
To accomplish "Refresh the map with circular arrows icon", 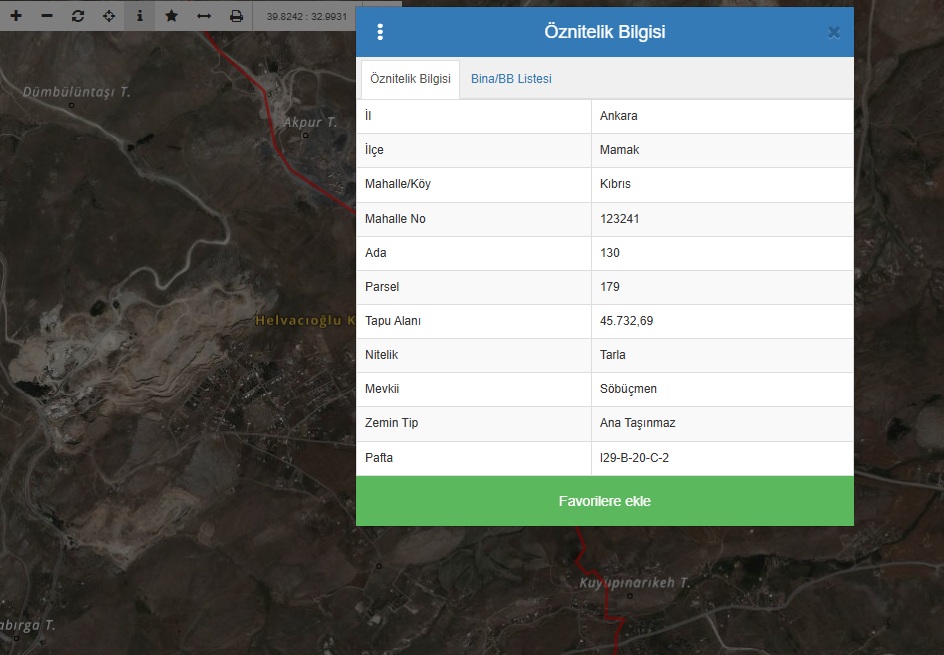I will coord(78,16).
